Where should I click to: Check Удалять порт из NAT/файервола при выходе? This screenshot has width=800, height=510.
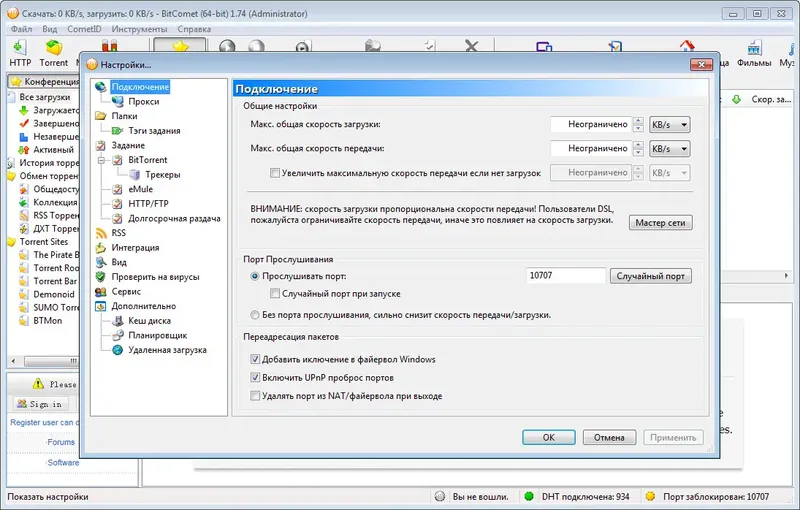[x=255, y=395]
